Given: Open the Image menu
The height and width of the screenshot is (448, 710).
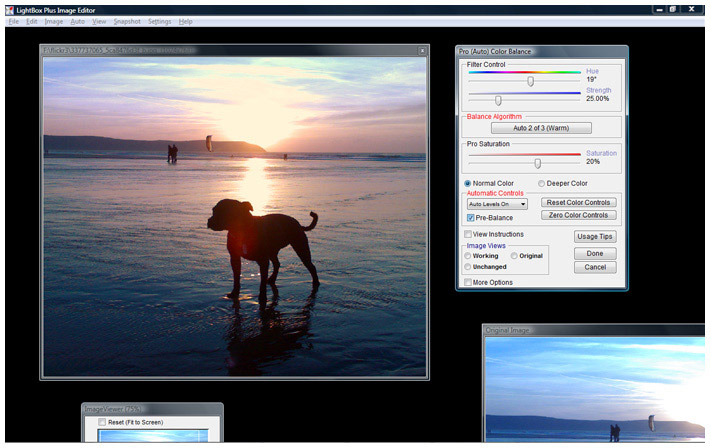Looking at the screenshot, I should pos(53,21).
